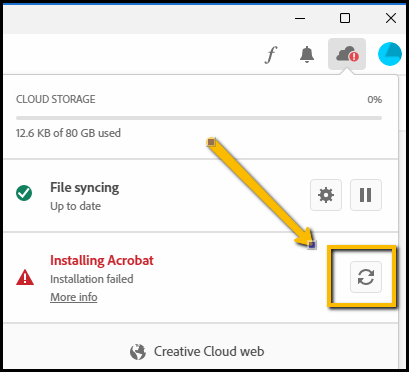Minimize the Creative Cloud window
Screen dimensions: 409x372
click(300, 18)
